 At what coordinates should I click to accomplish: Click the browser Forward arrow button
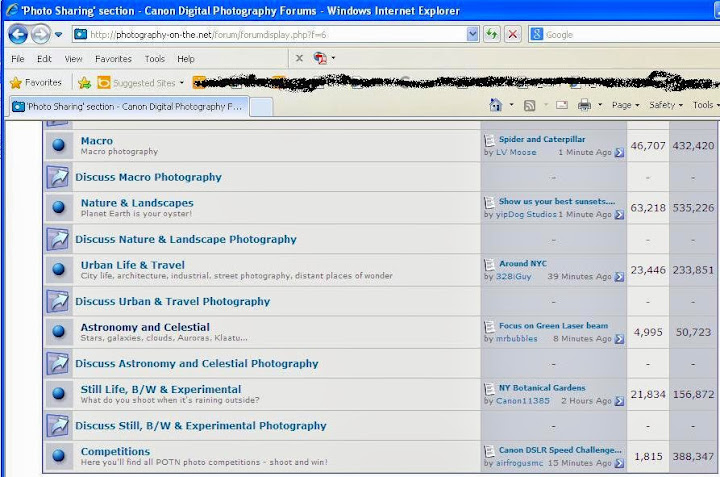(40, 34)
